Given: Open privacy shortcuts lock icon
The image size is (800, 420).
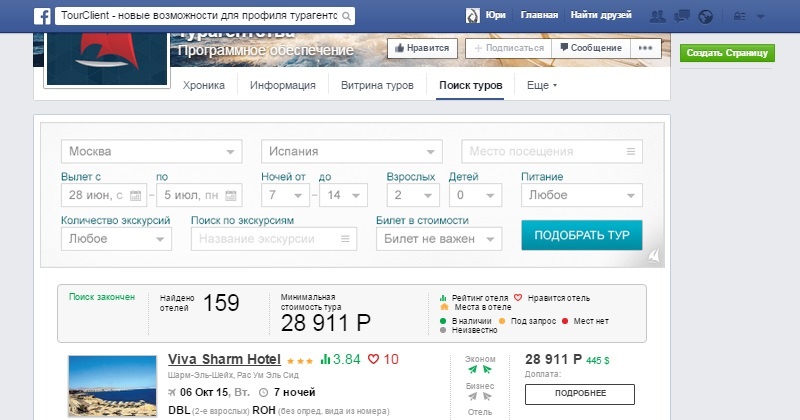Looking at the screenshot, I should click(740, 16).
